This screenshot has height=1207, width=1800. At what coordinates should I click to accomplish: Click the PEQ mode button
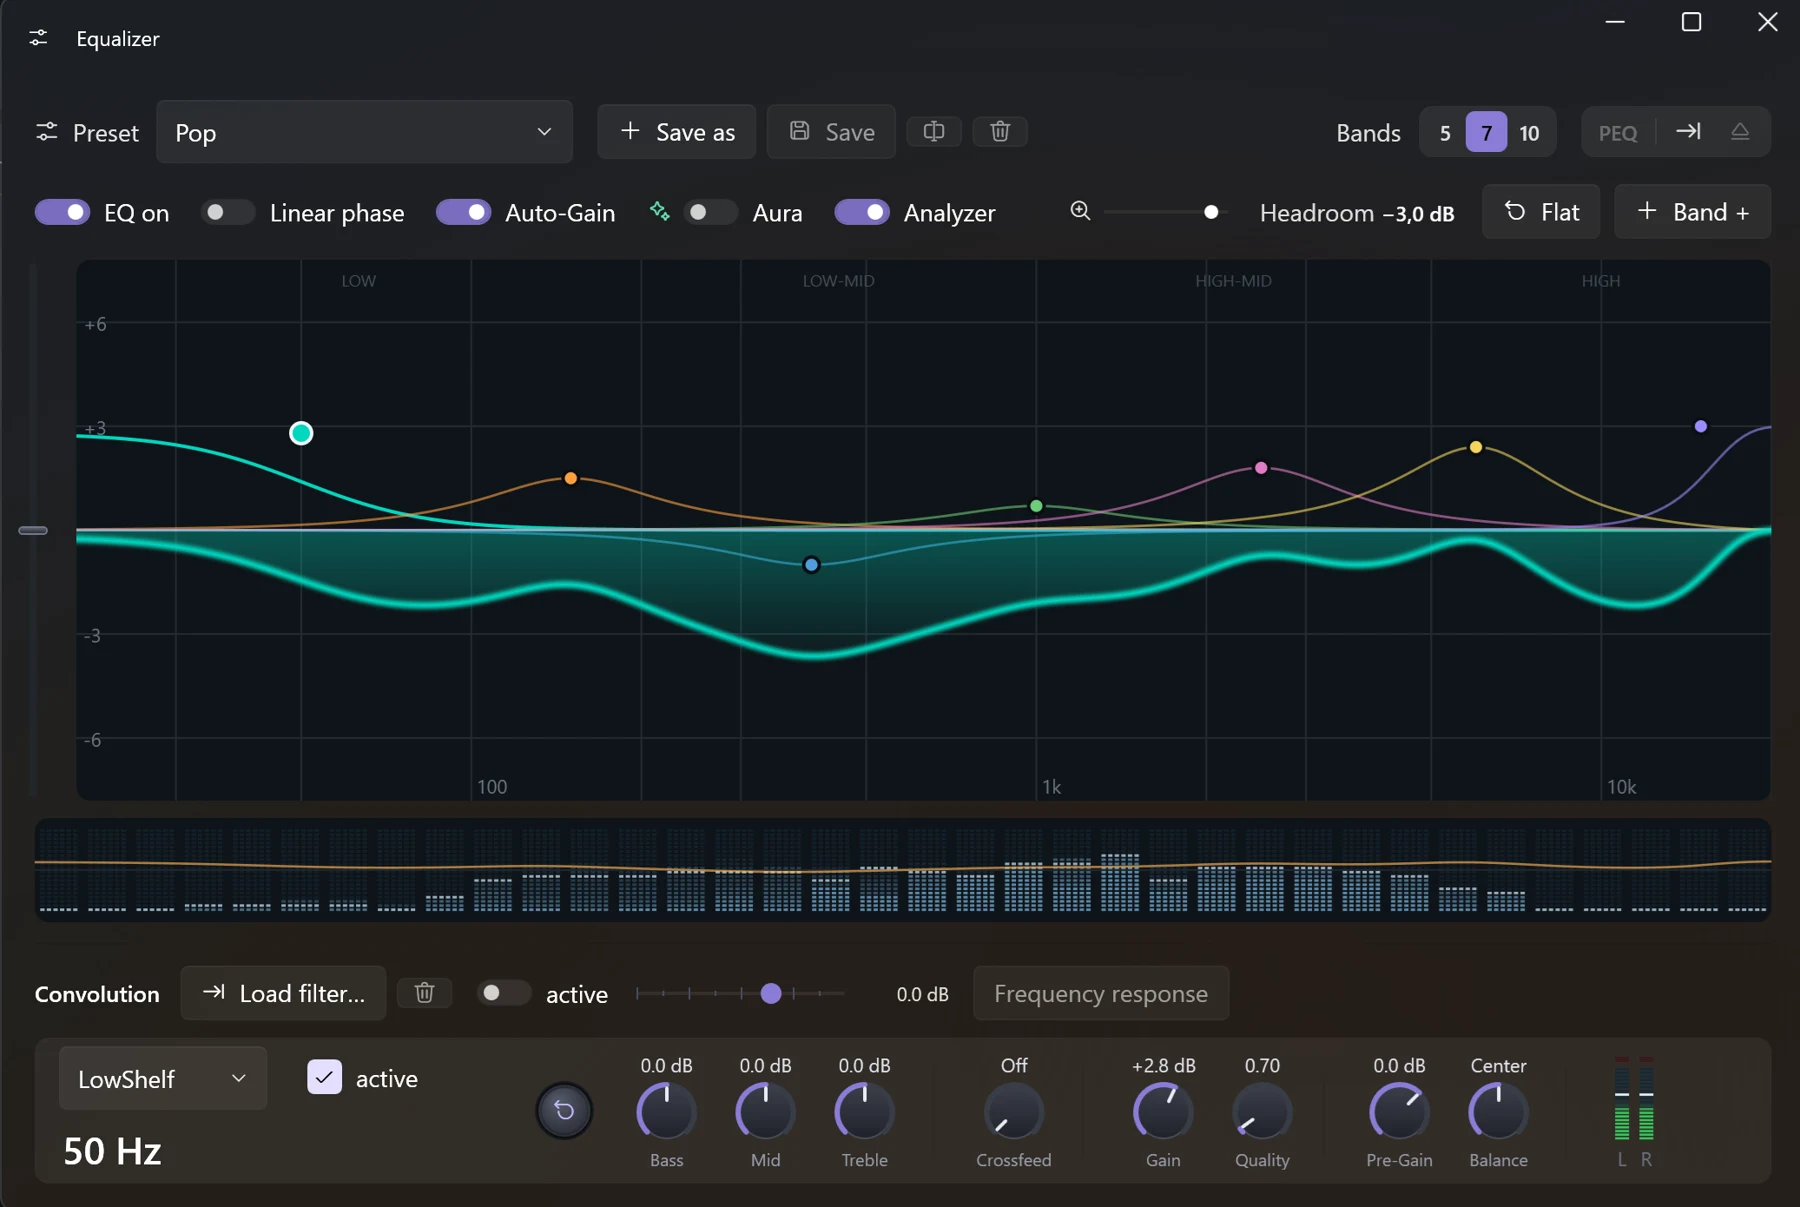1618,133
